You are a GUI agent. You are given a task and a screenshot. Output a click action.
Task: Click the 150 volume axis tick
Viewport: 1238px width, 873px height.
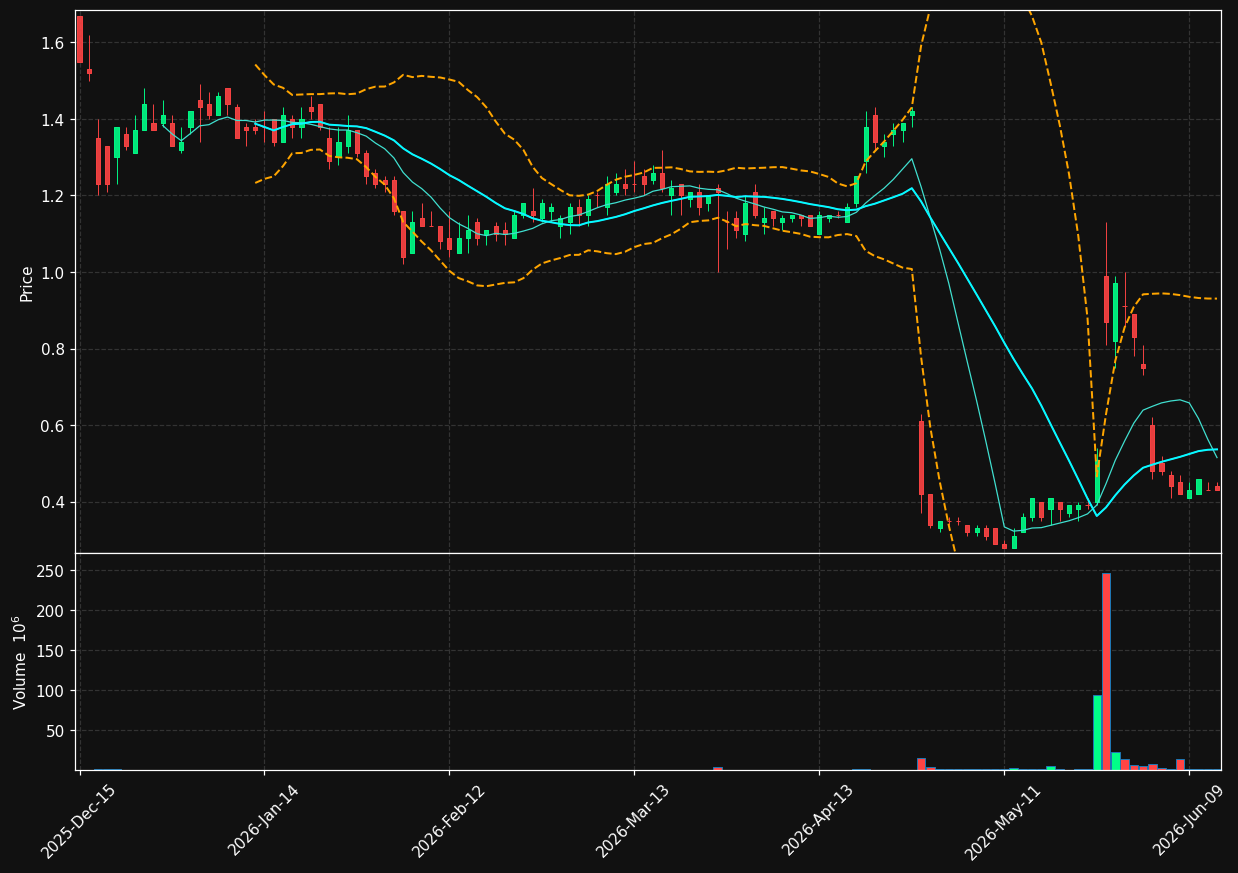(x=53, y=651)
